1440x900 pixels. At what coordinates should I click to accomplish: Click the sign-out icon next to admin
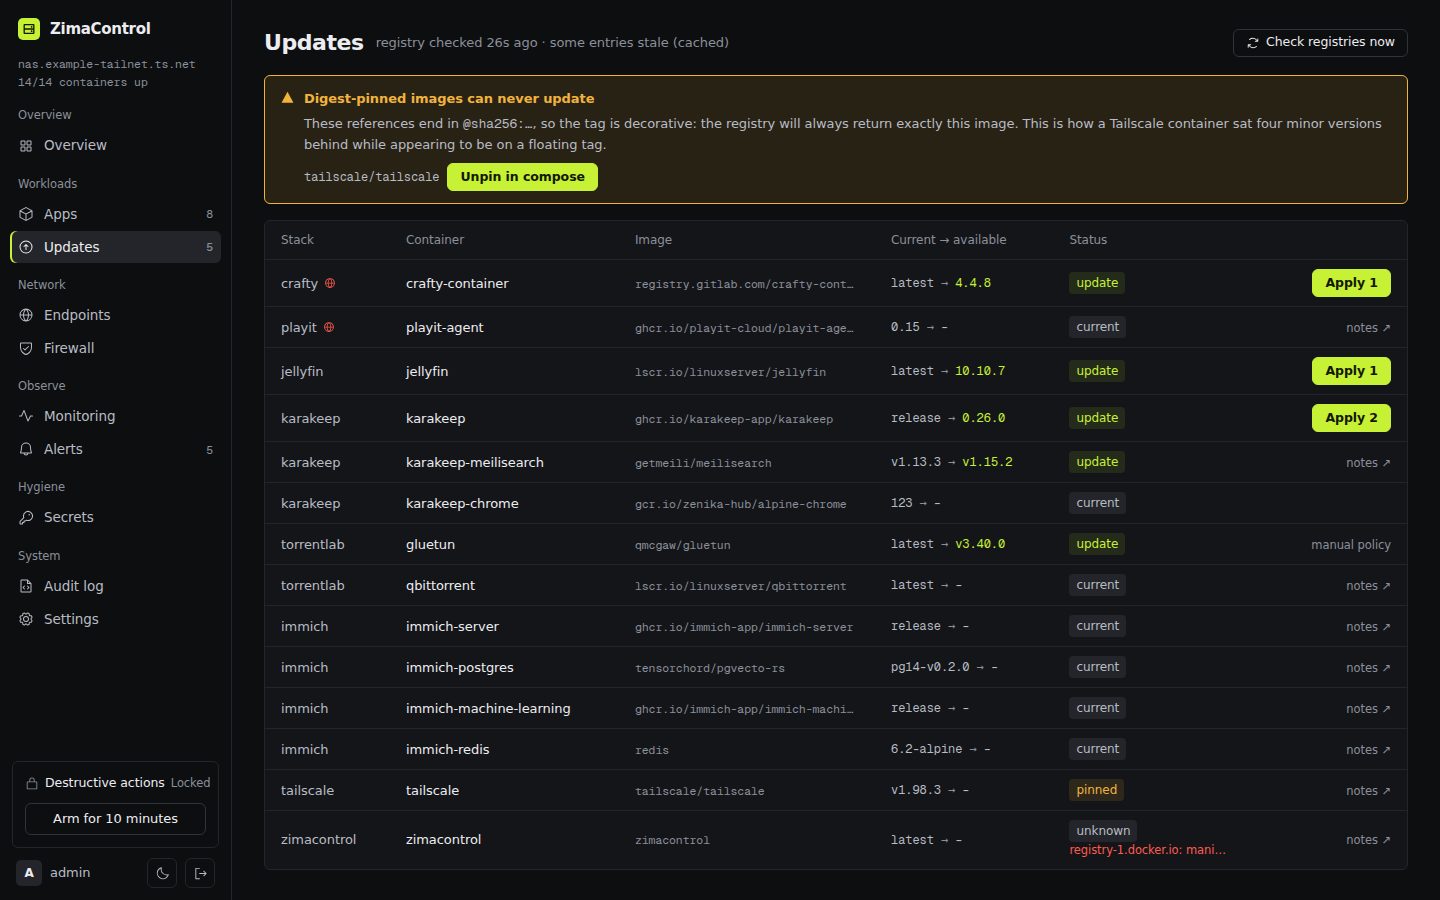click(x=200, y=873)
